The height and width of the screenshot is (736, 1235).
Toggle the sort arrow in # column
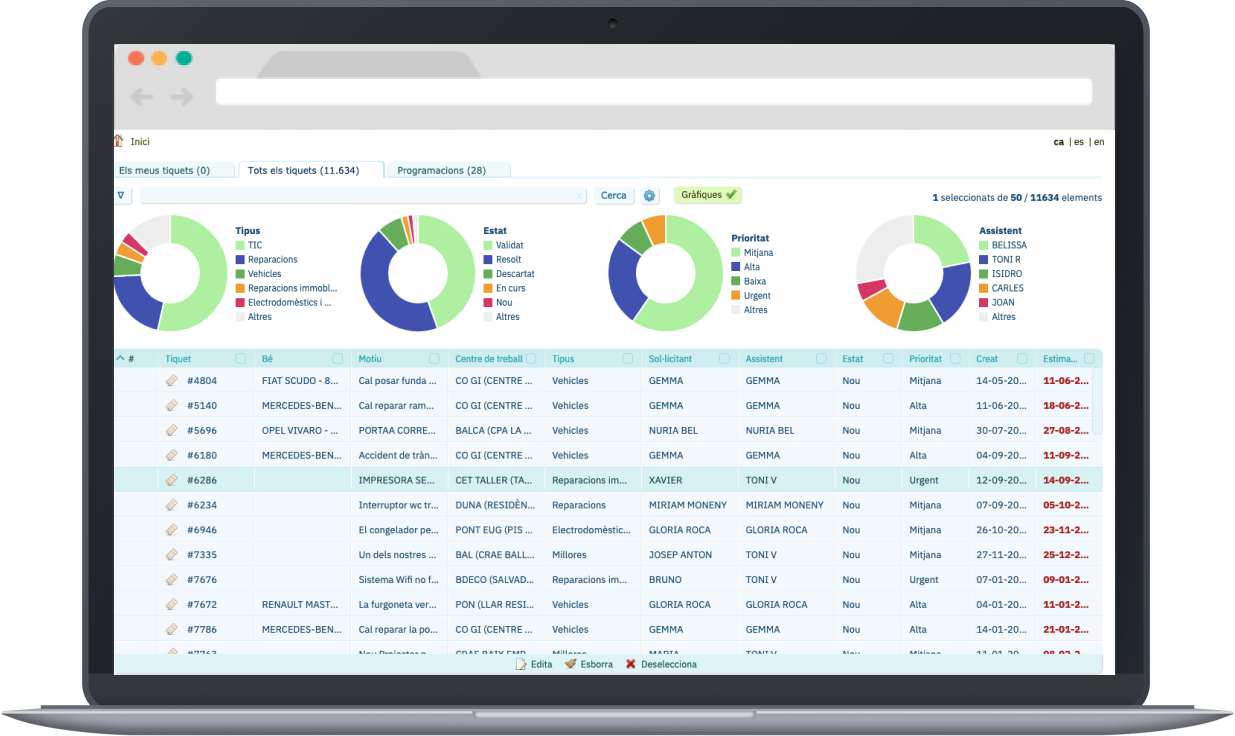121,358
